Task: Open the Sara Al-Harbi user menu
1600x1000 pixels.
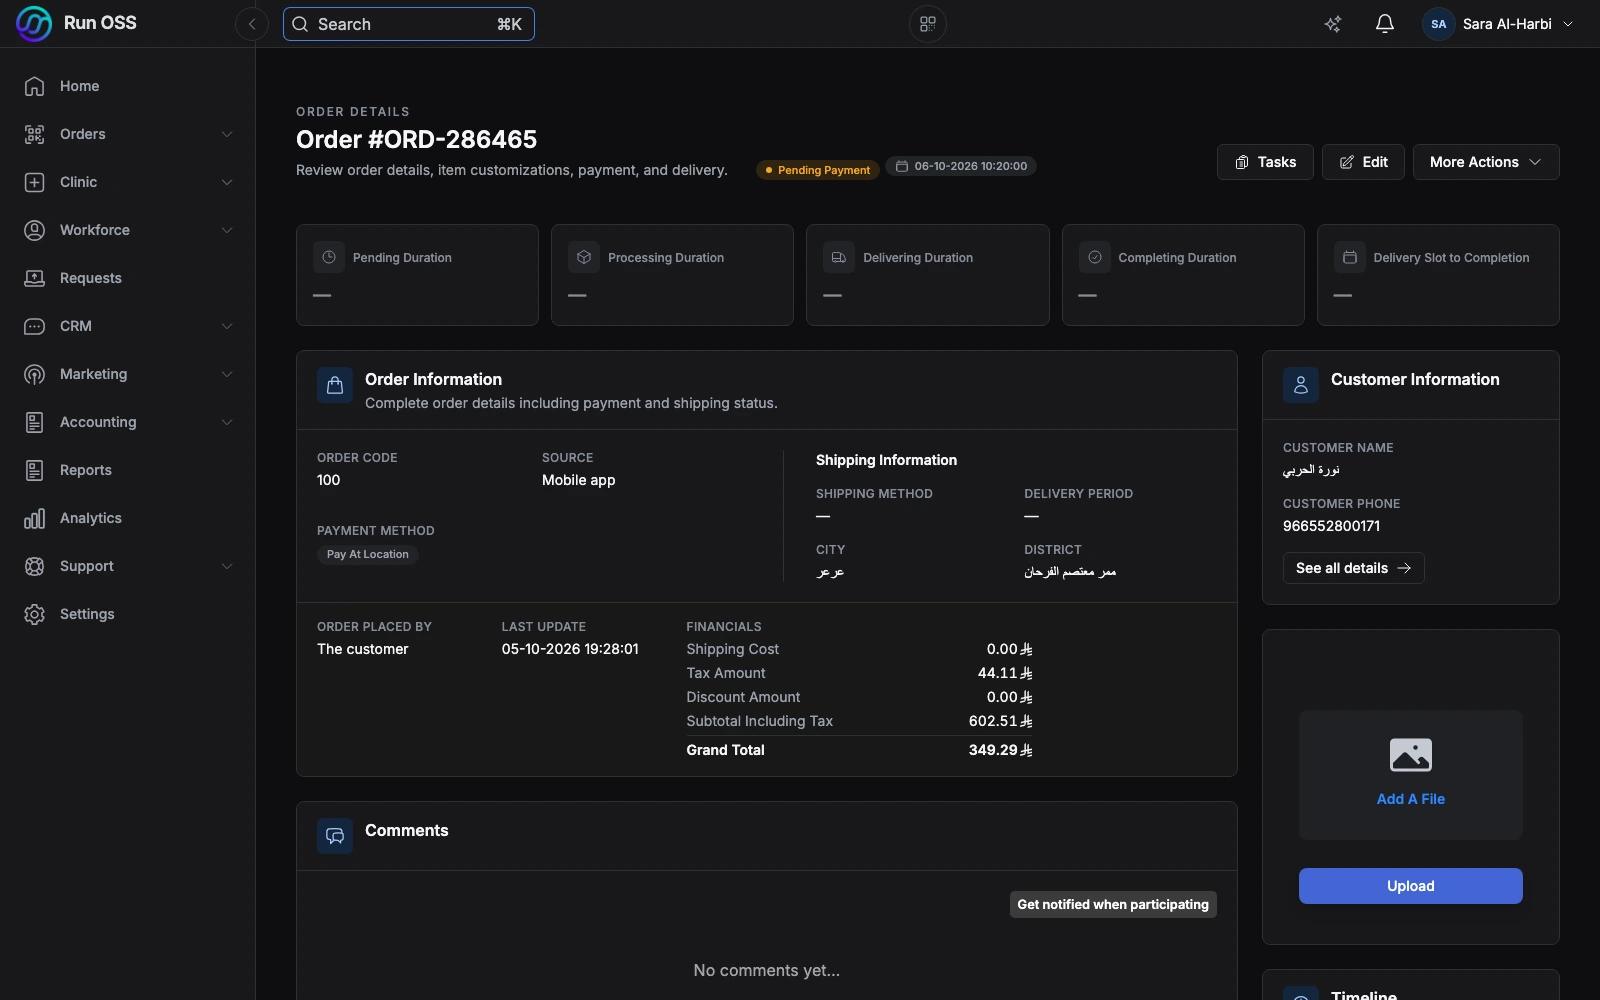Action: 1498,24
